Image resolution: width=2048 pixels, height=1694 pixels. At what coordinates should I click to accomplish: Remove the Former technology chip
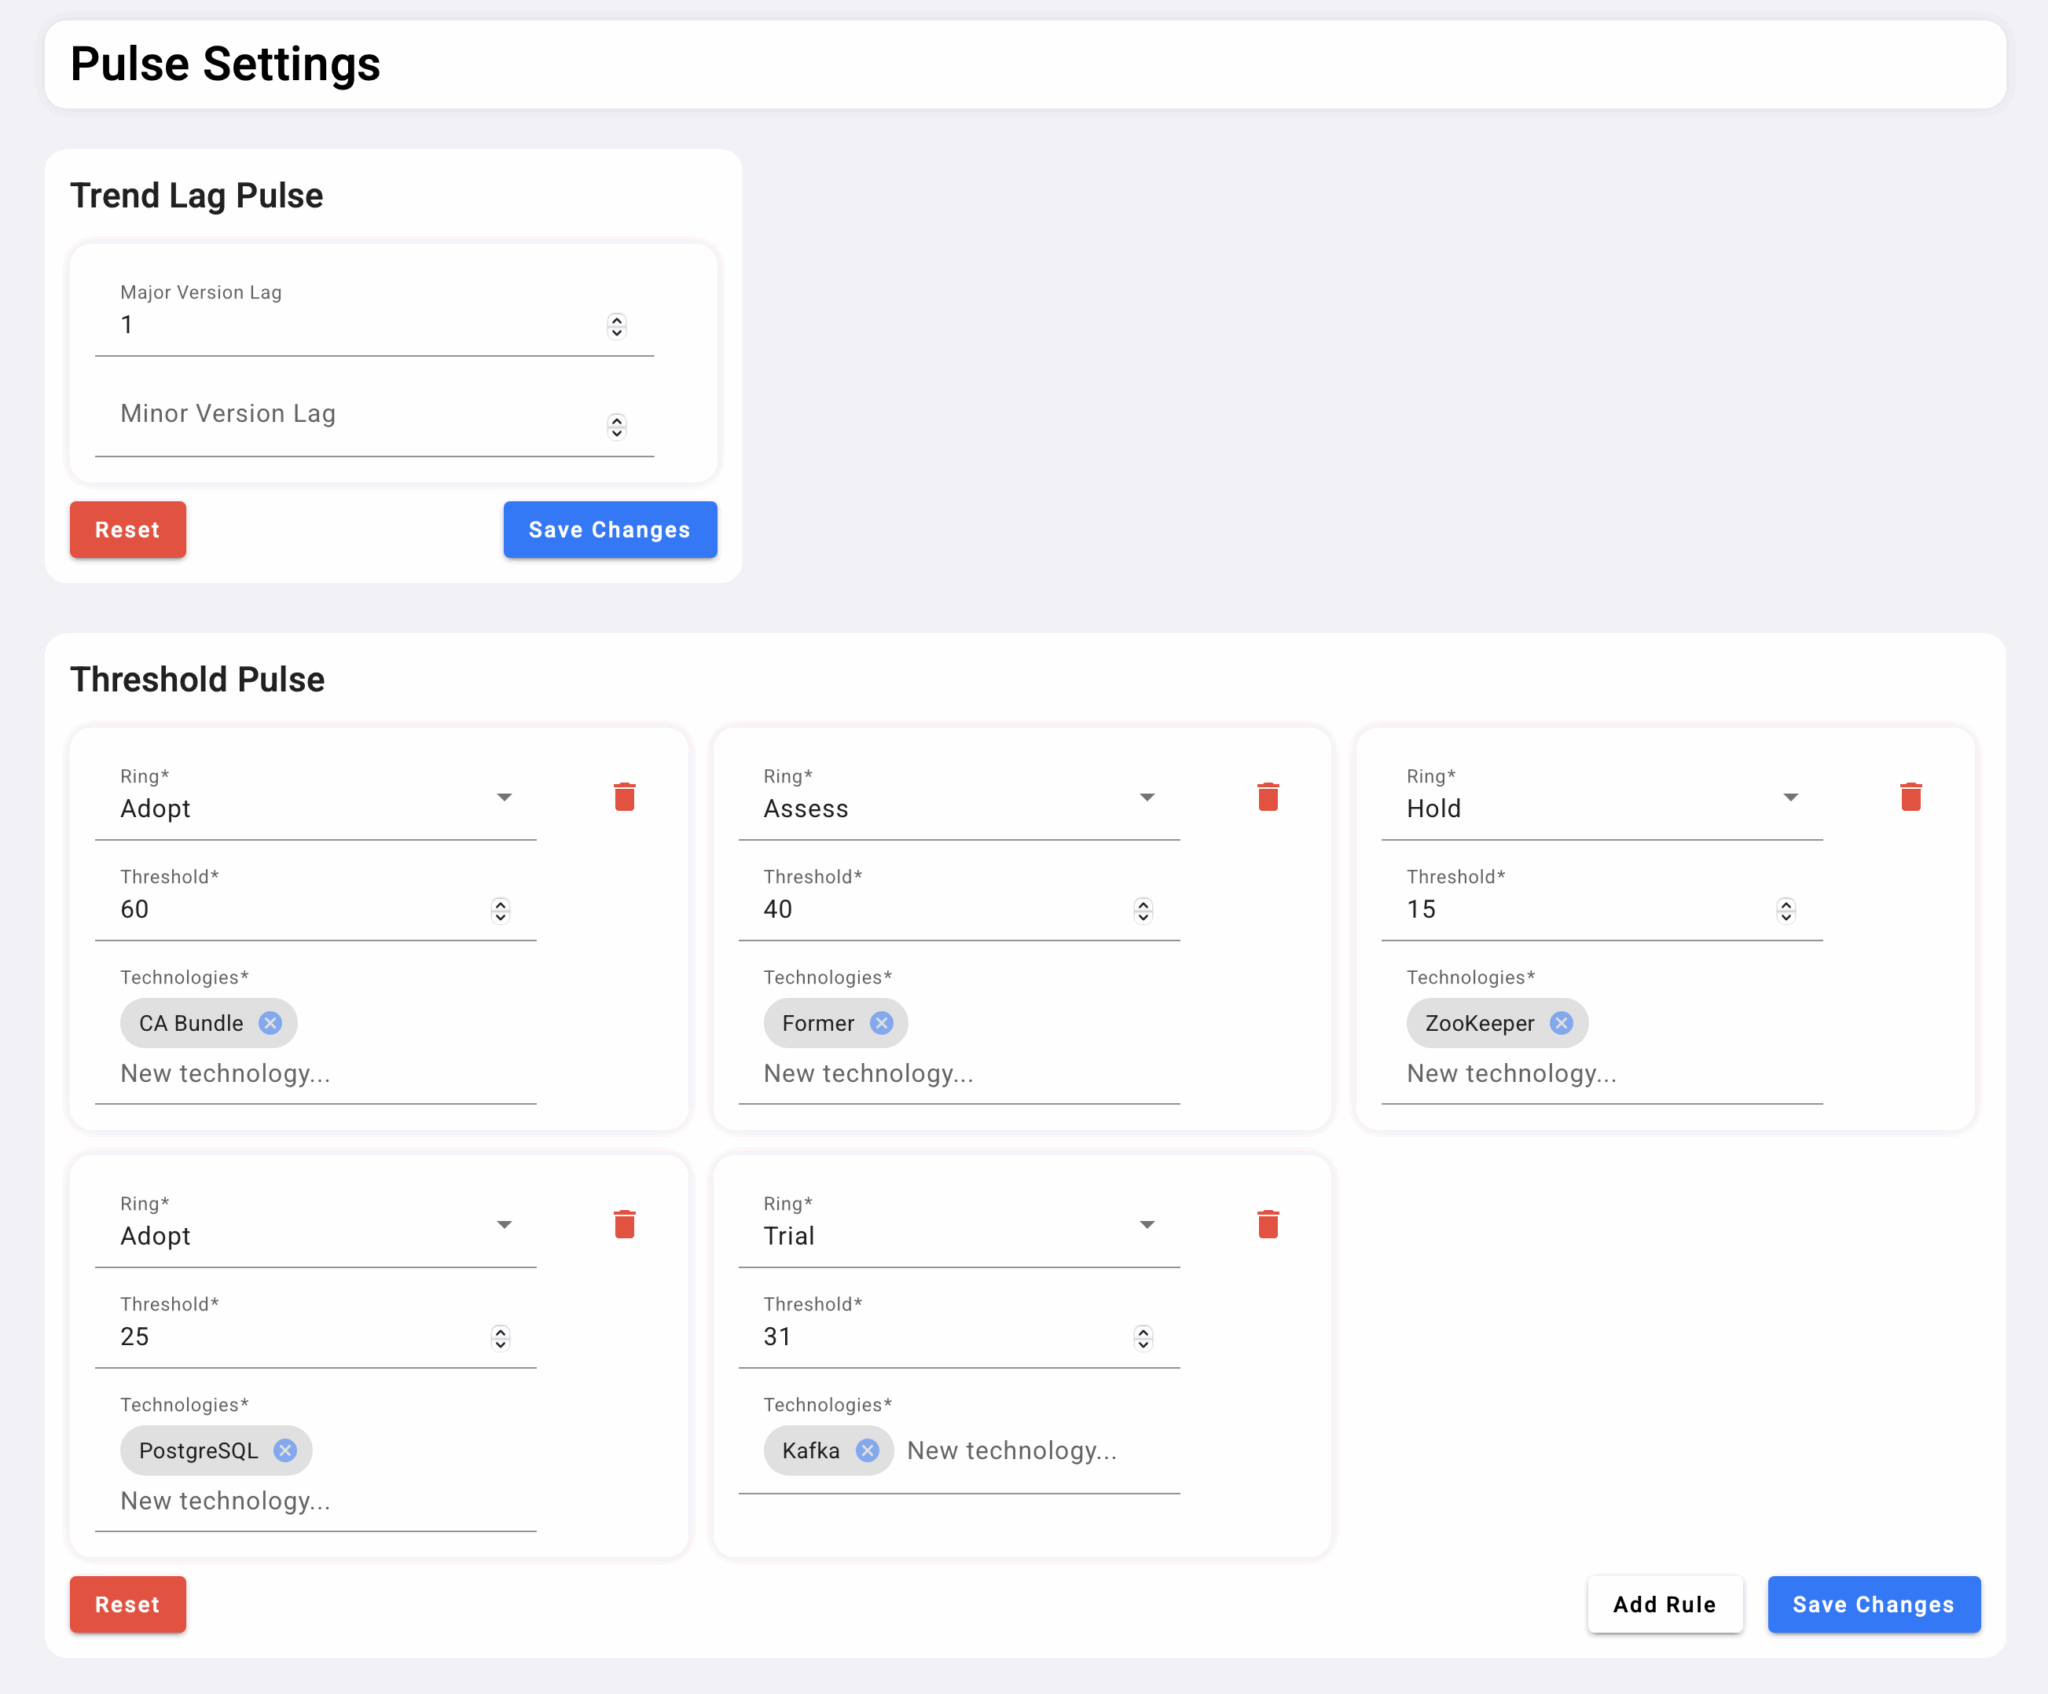[881, 1023]
